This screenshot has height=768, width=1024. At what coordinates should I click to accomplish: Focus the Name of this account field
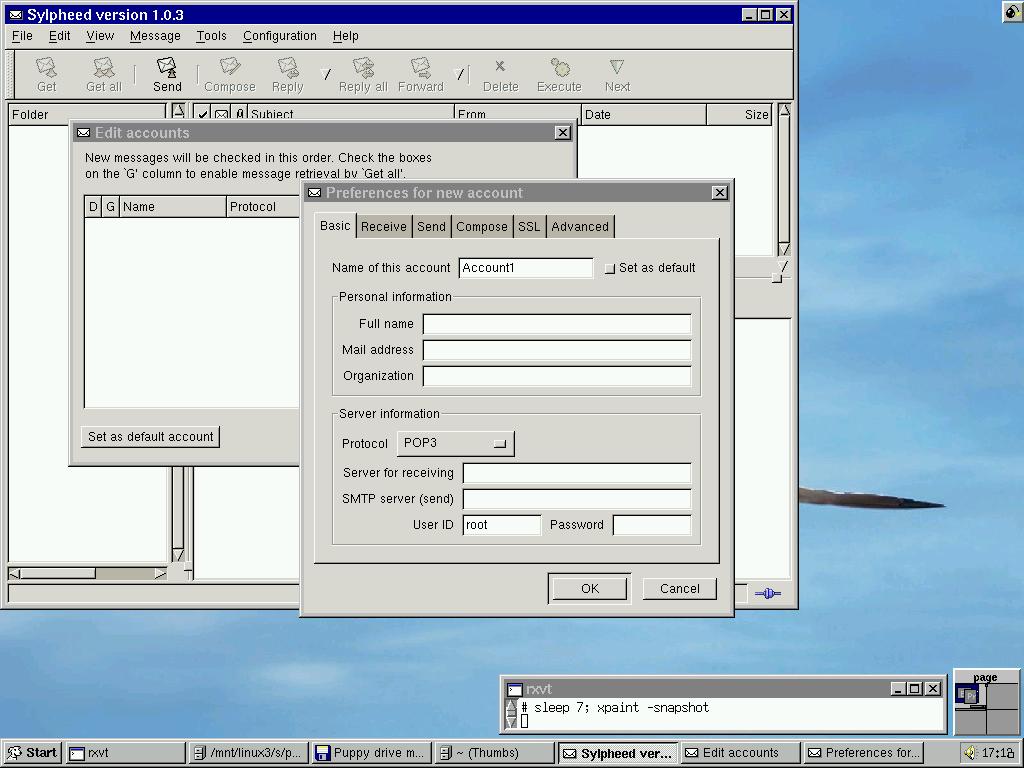point(526,268)
